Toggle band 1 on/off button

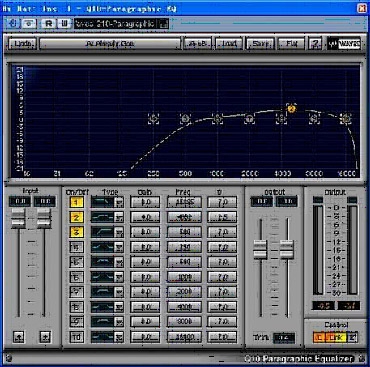(76, 202)
